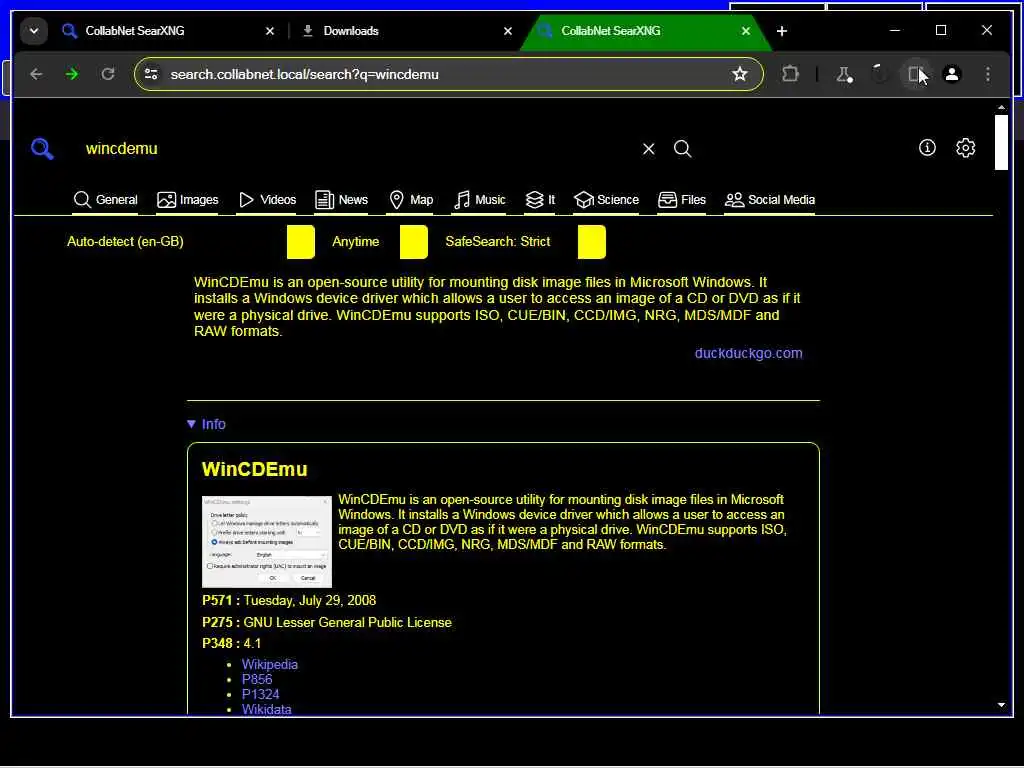Click the WinCDEmu settings thumbnail
1024x768 pixels.
pos(266,541)
